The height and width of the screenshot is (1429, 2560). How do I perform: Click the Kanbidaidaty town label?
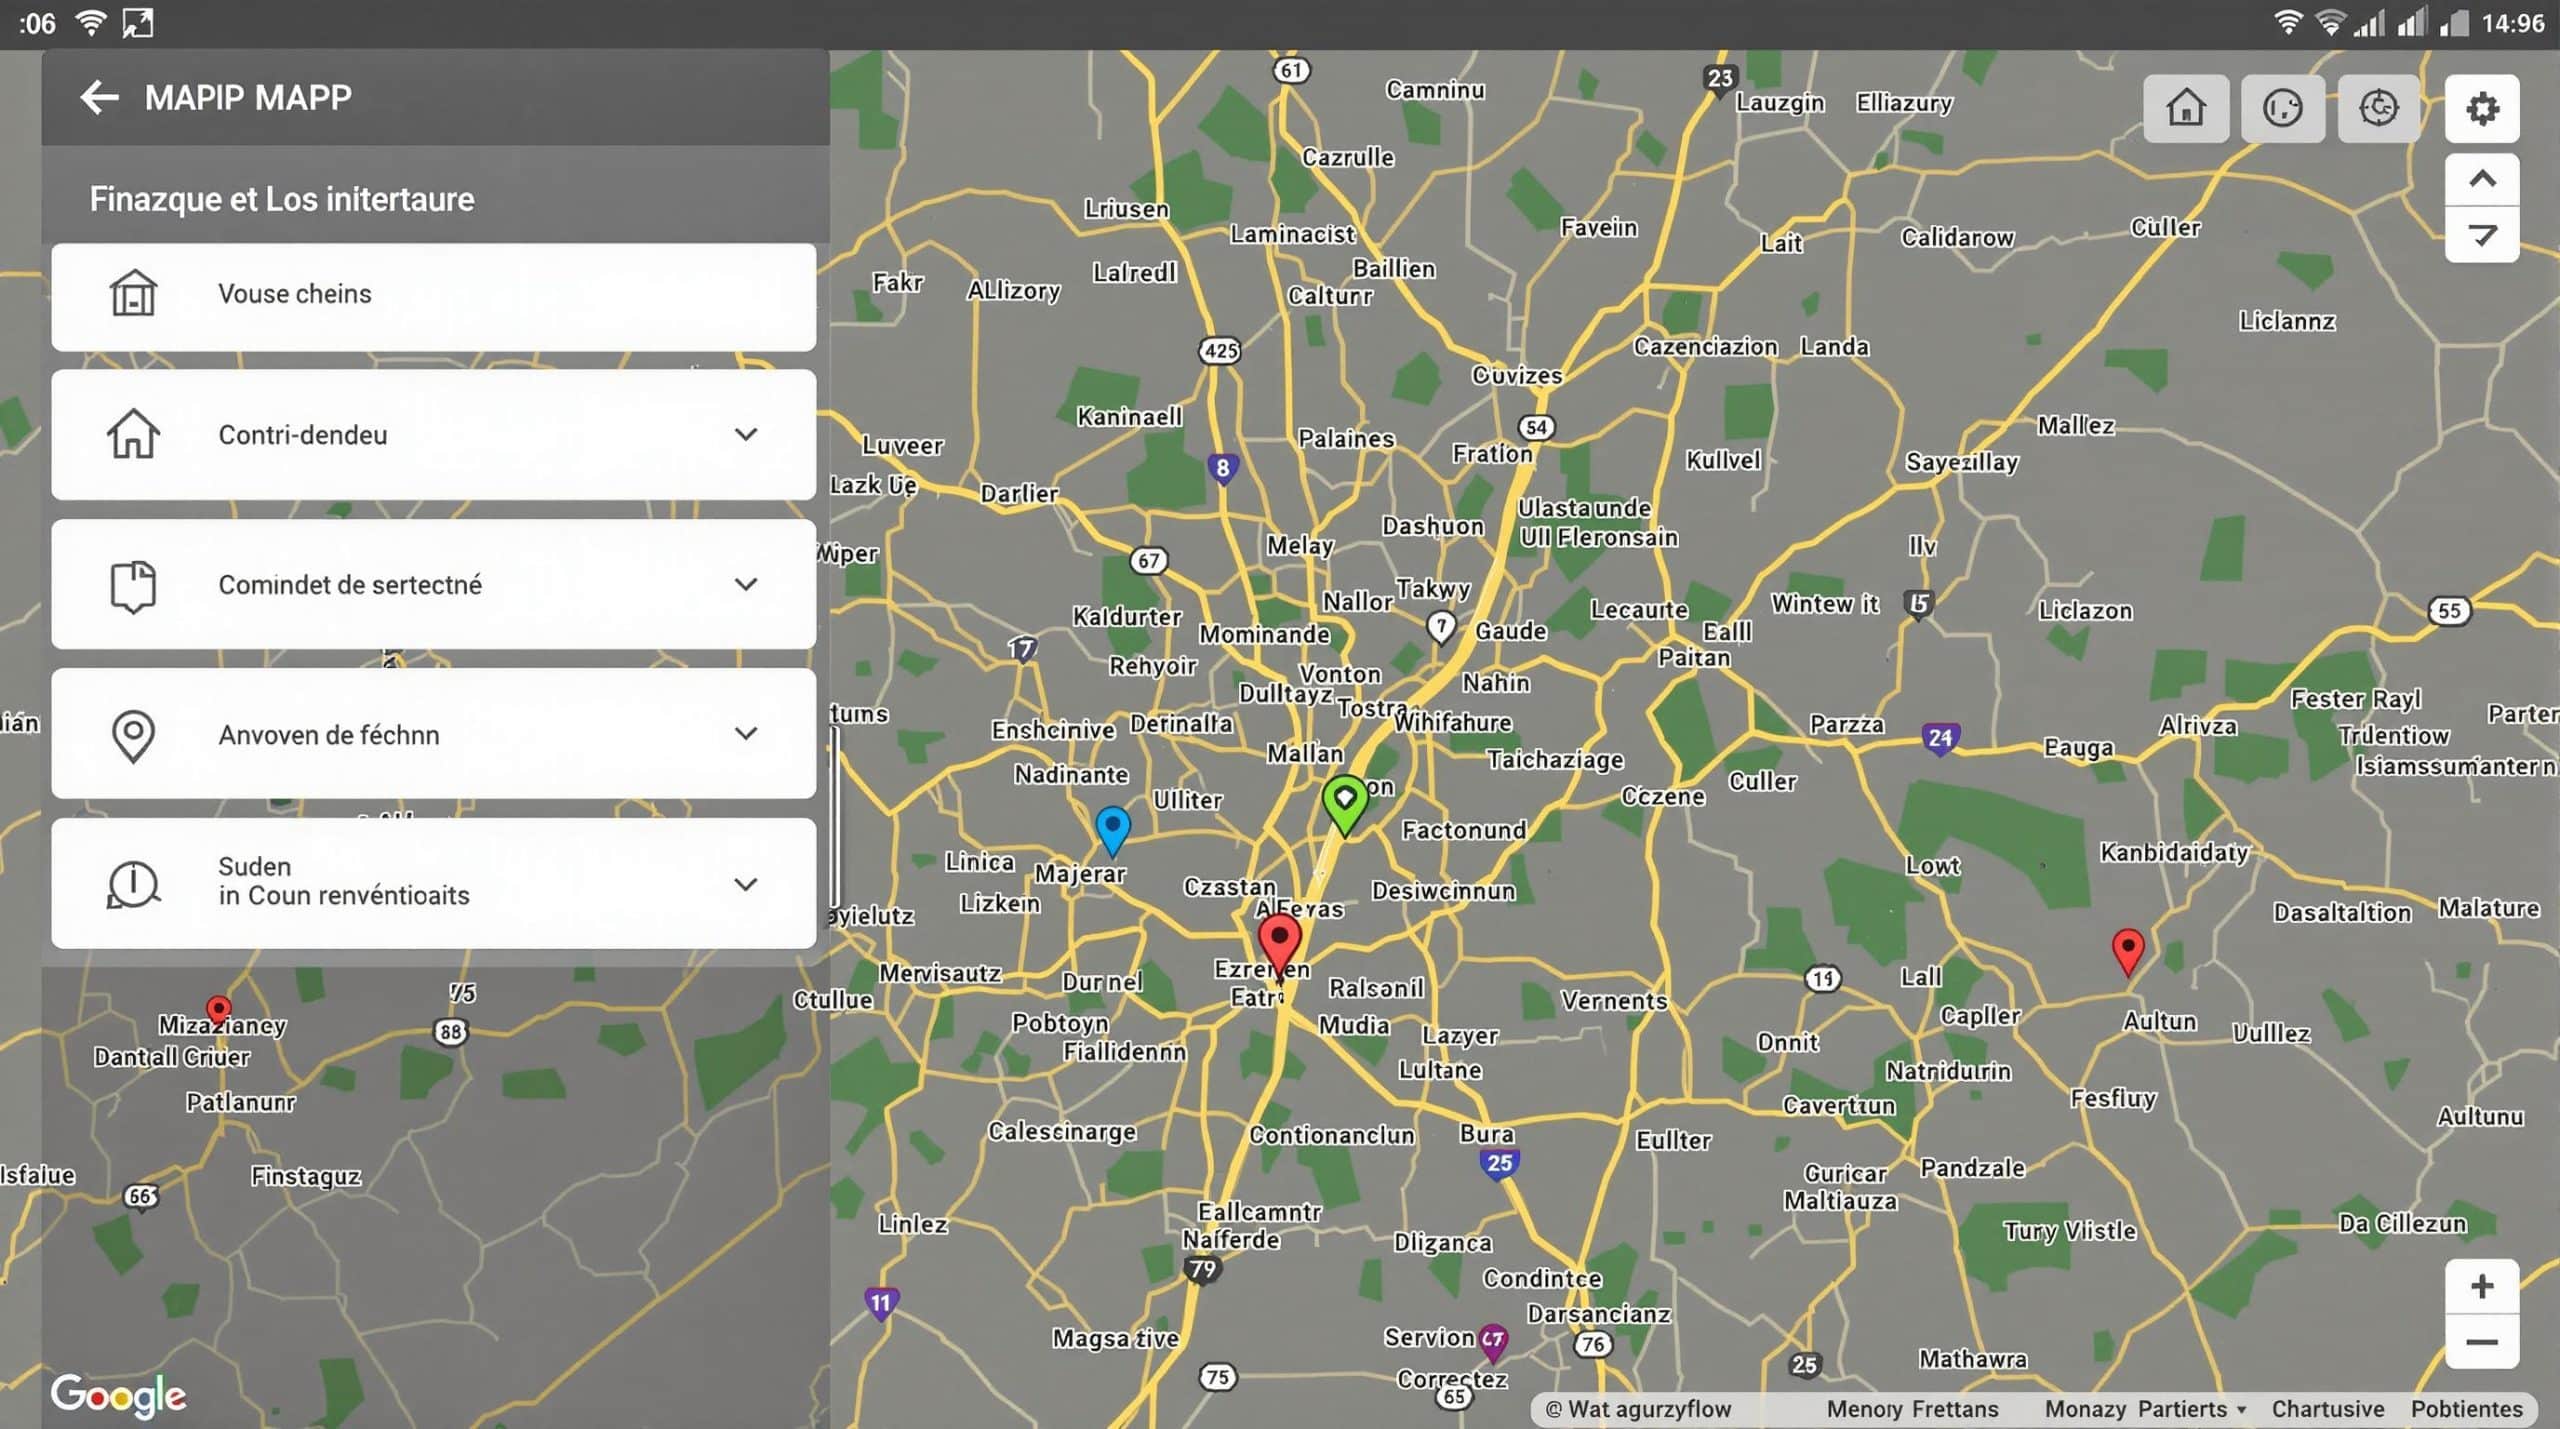tap(2175, 853)
